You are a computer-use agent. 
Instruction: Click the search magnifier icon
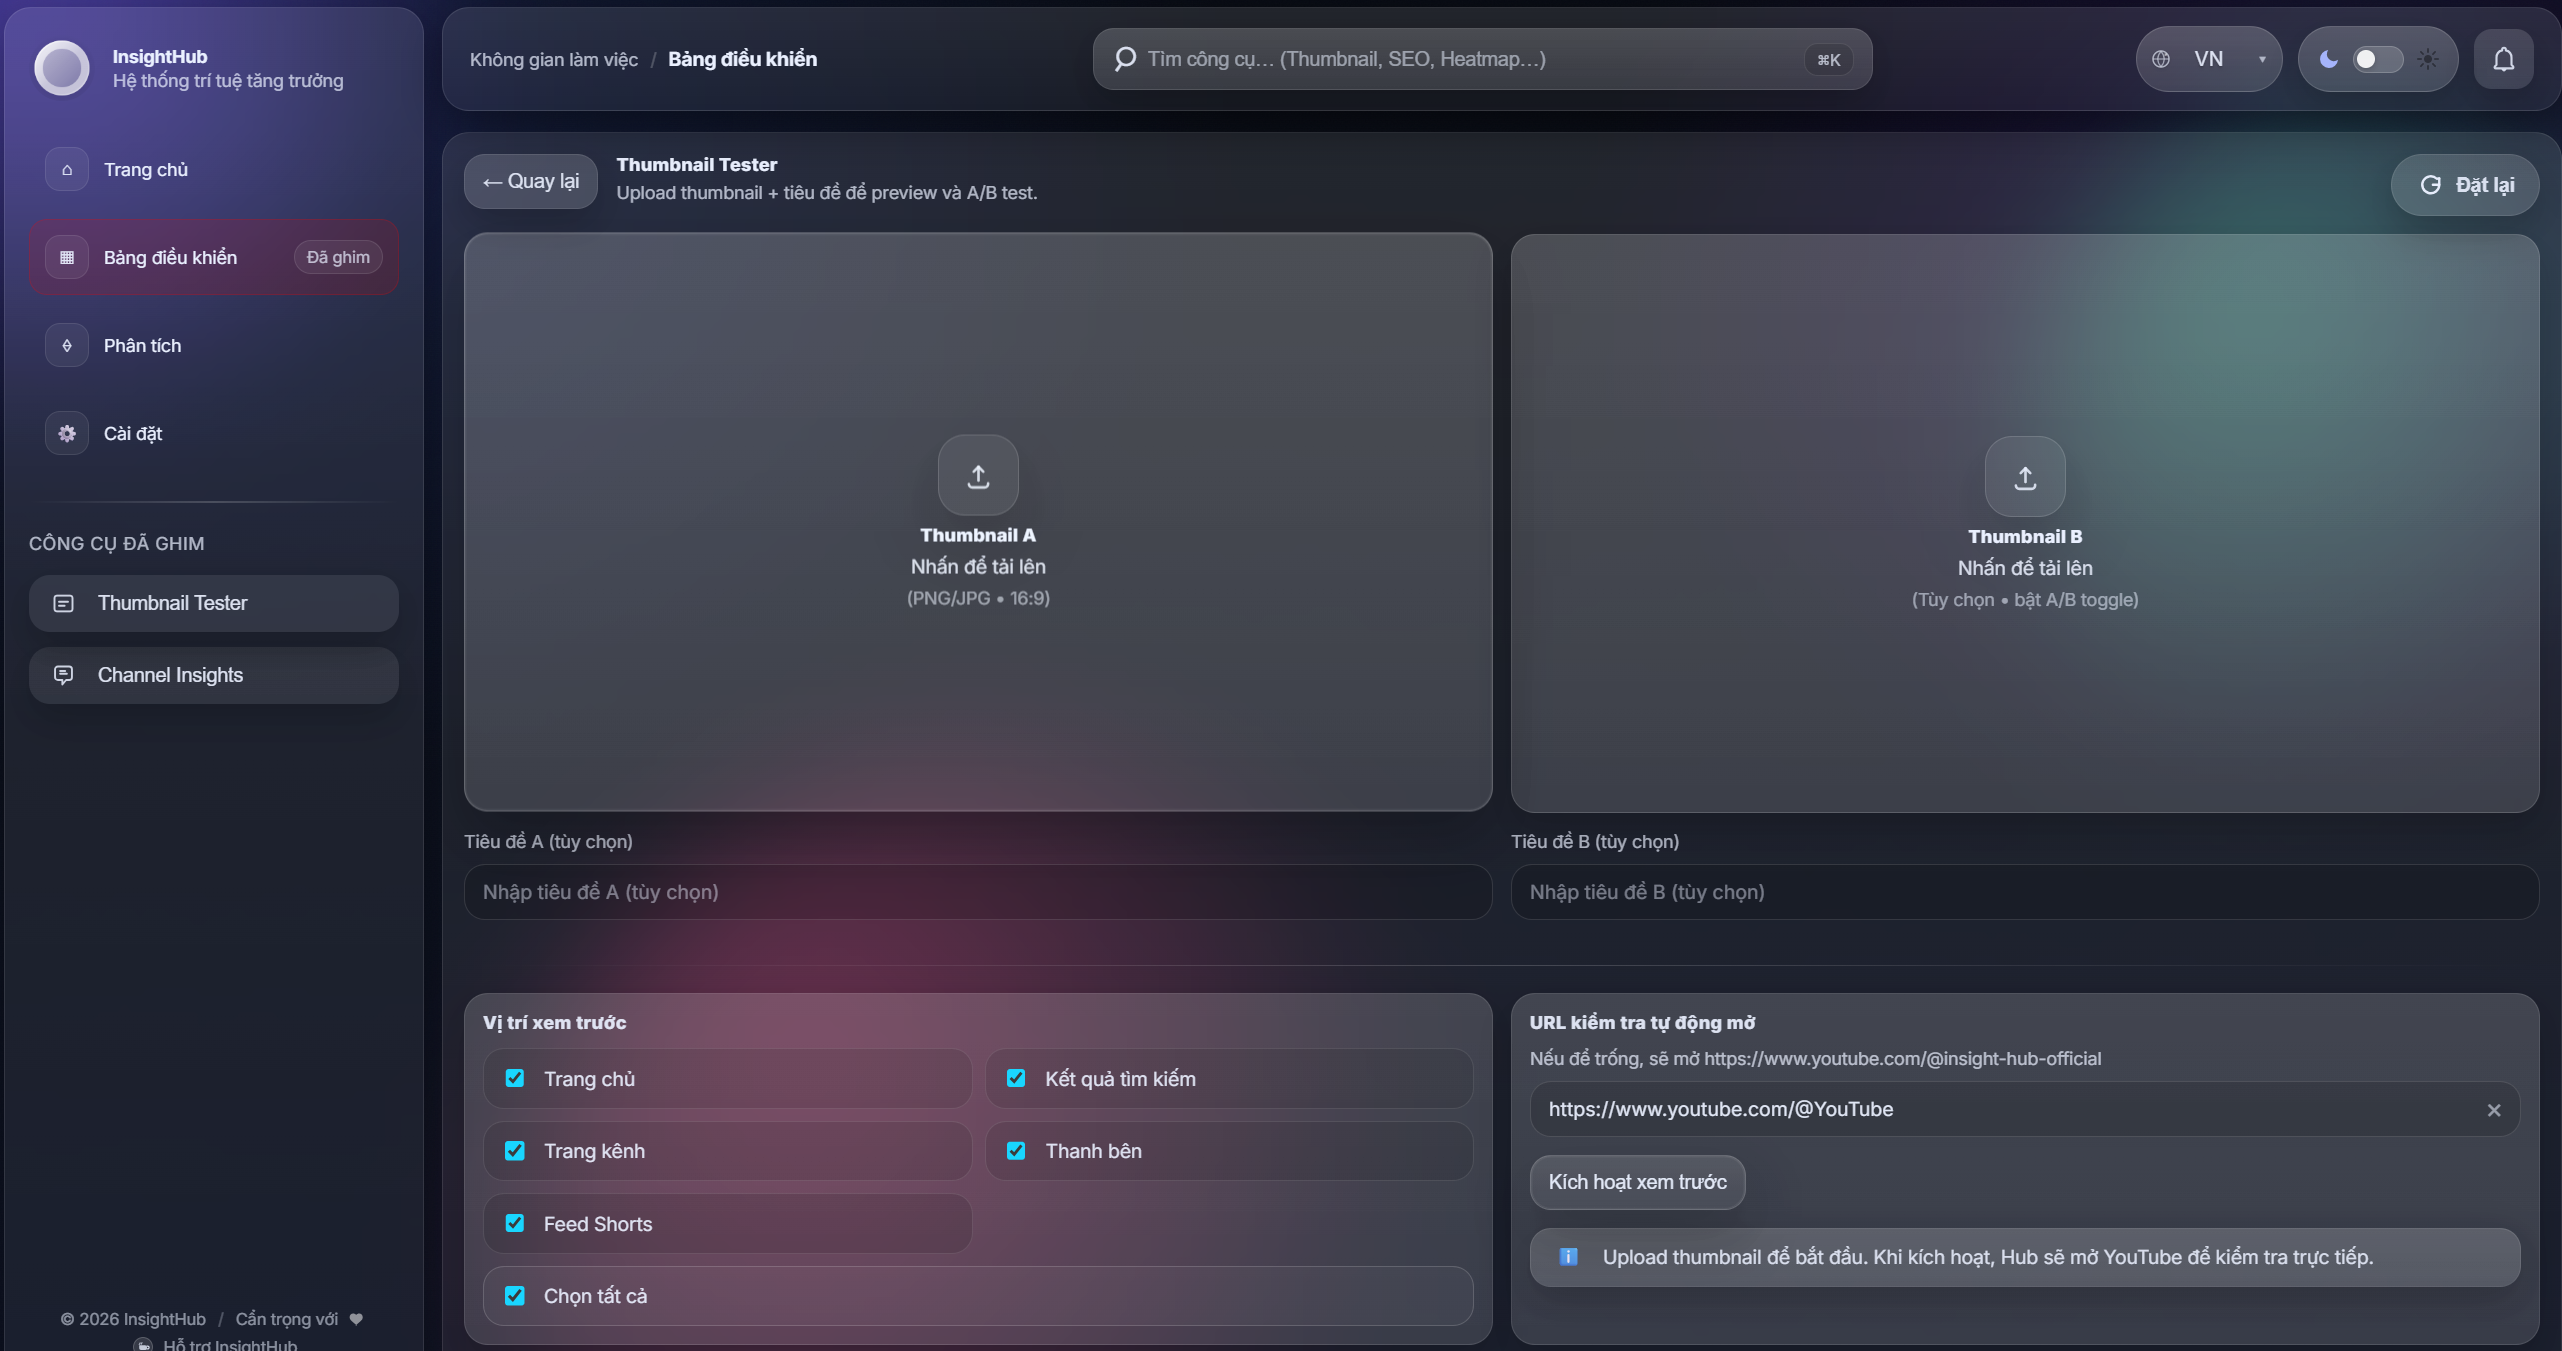tap(1125, 59)
